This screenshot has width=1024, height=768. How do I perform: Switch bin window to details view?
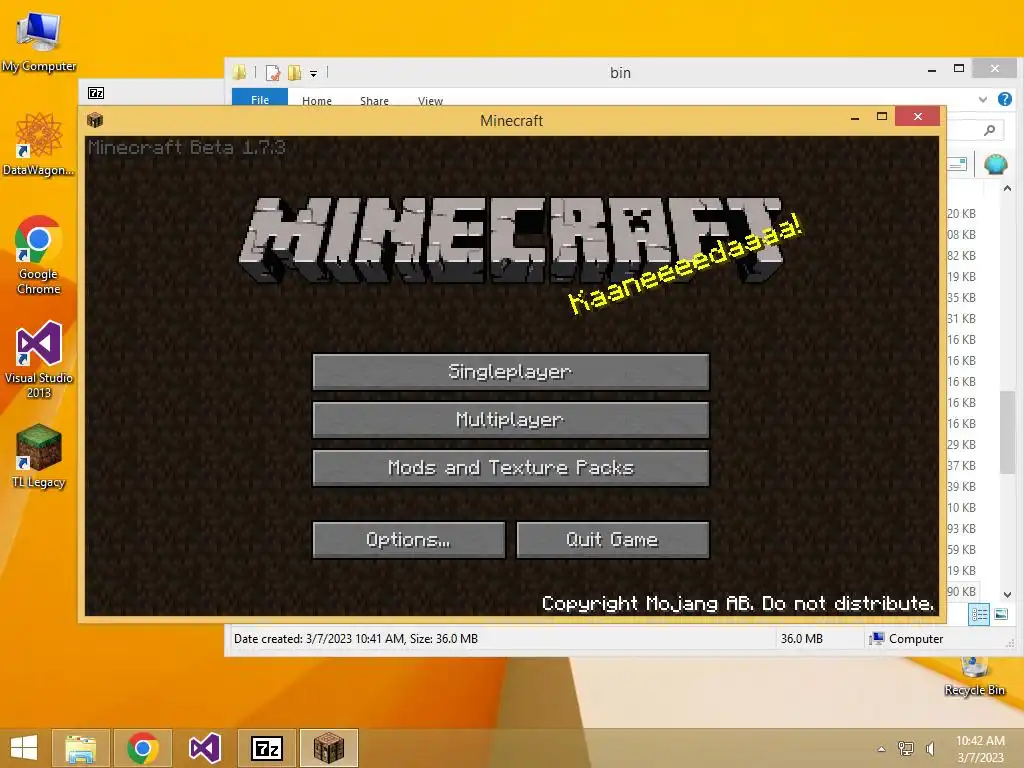pyautogui.click(x=979, y=614)
